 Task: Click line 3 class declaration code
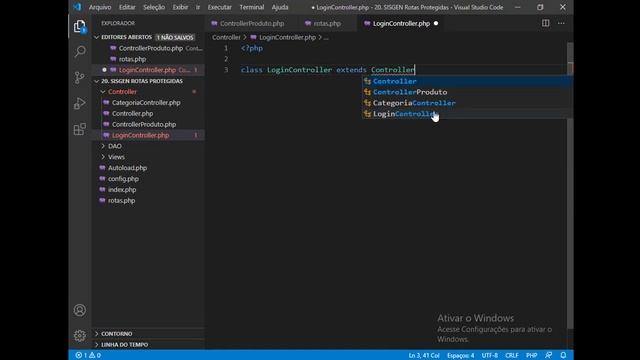pyautogui.click(x=328, y=70)
